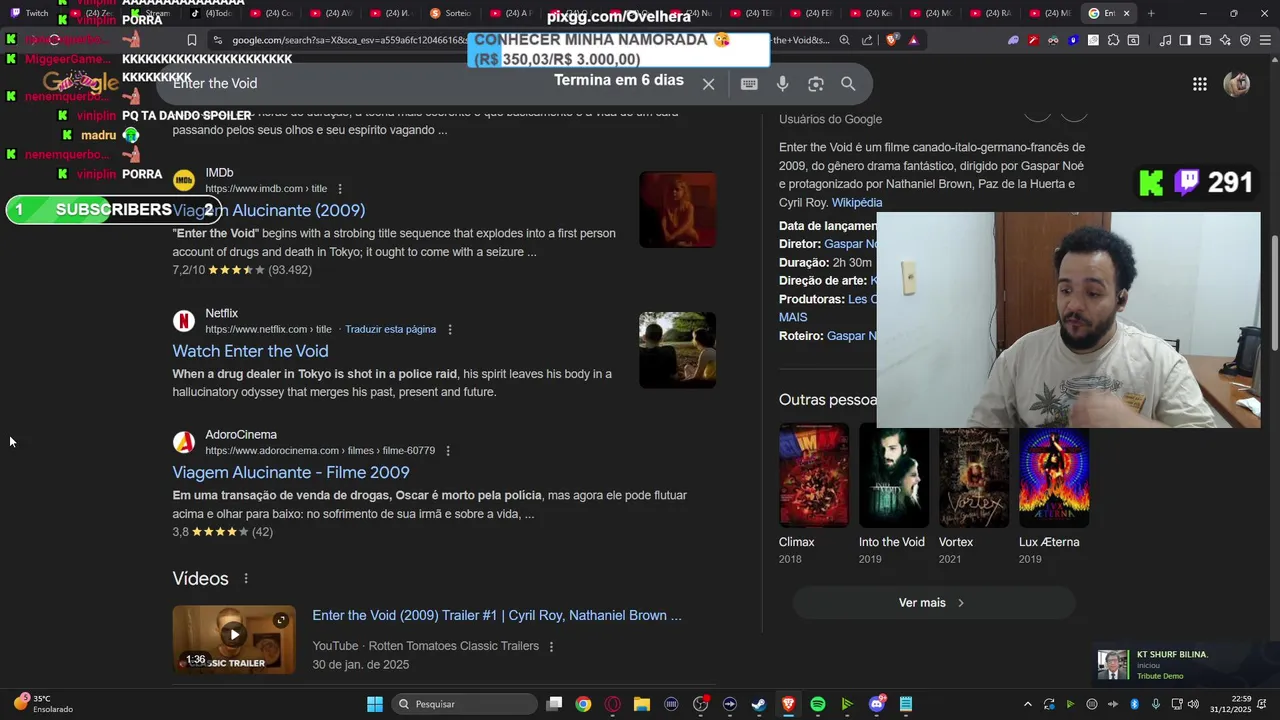This screenshot has width=1280, height=720.
Task: Click the page vertical scrollbar thumb
Action: 1274,292
